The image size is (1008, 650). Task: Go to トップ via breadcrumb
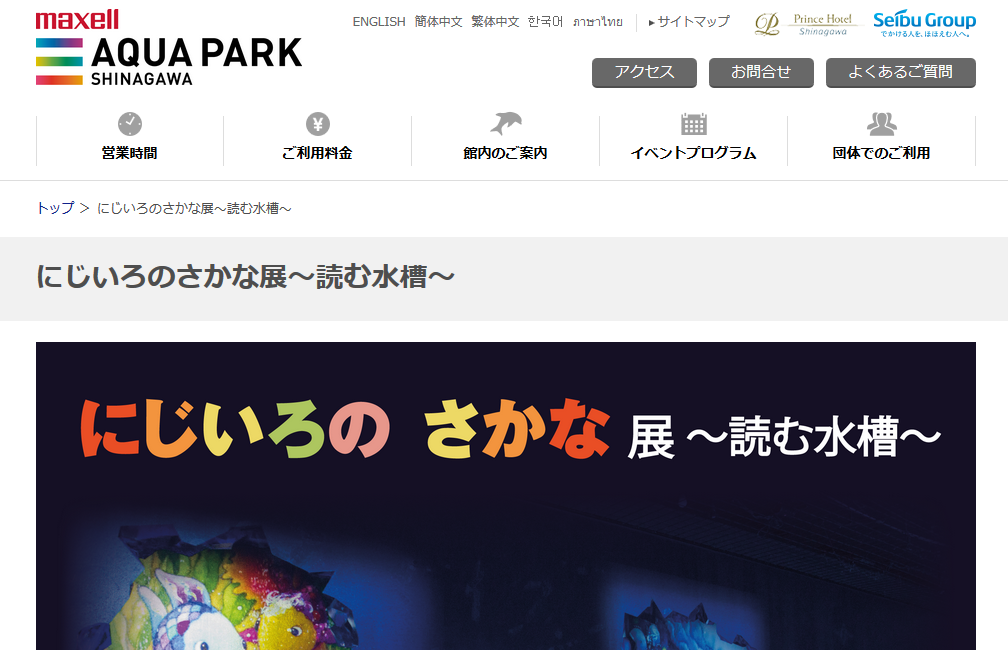tap(55, 208)
